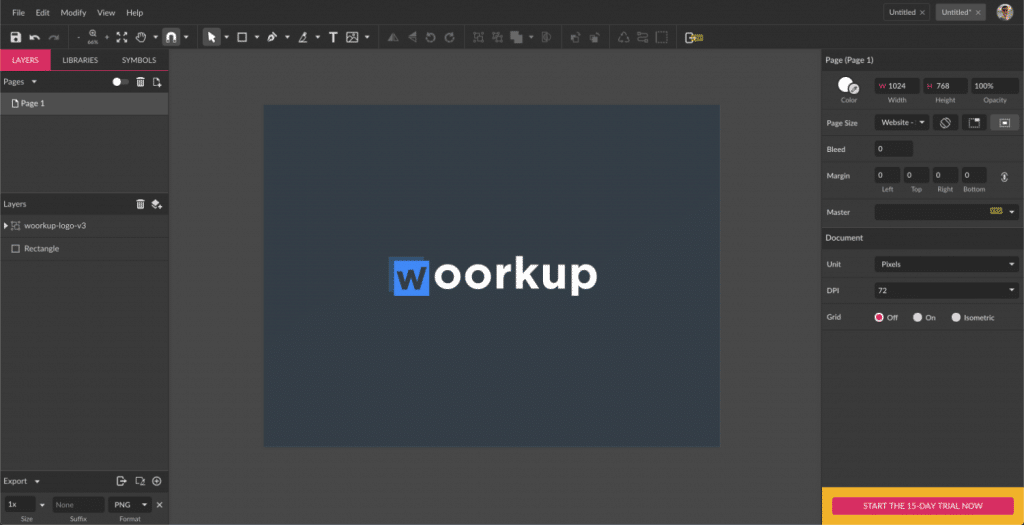Select the Text tool
This screenshot has width=1024, height=525.
[333, 37]
